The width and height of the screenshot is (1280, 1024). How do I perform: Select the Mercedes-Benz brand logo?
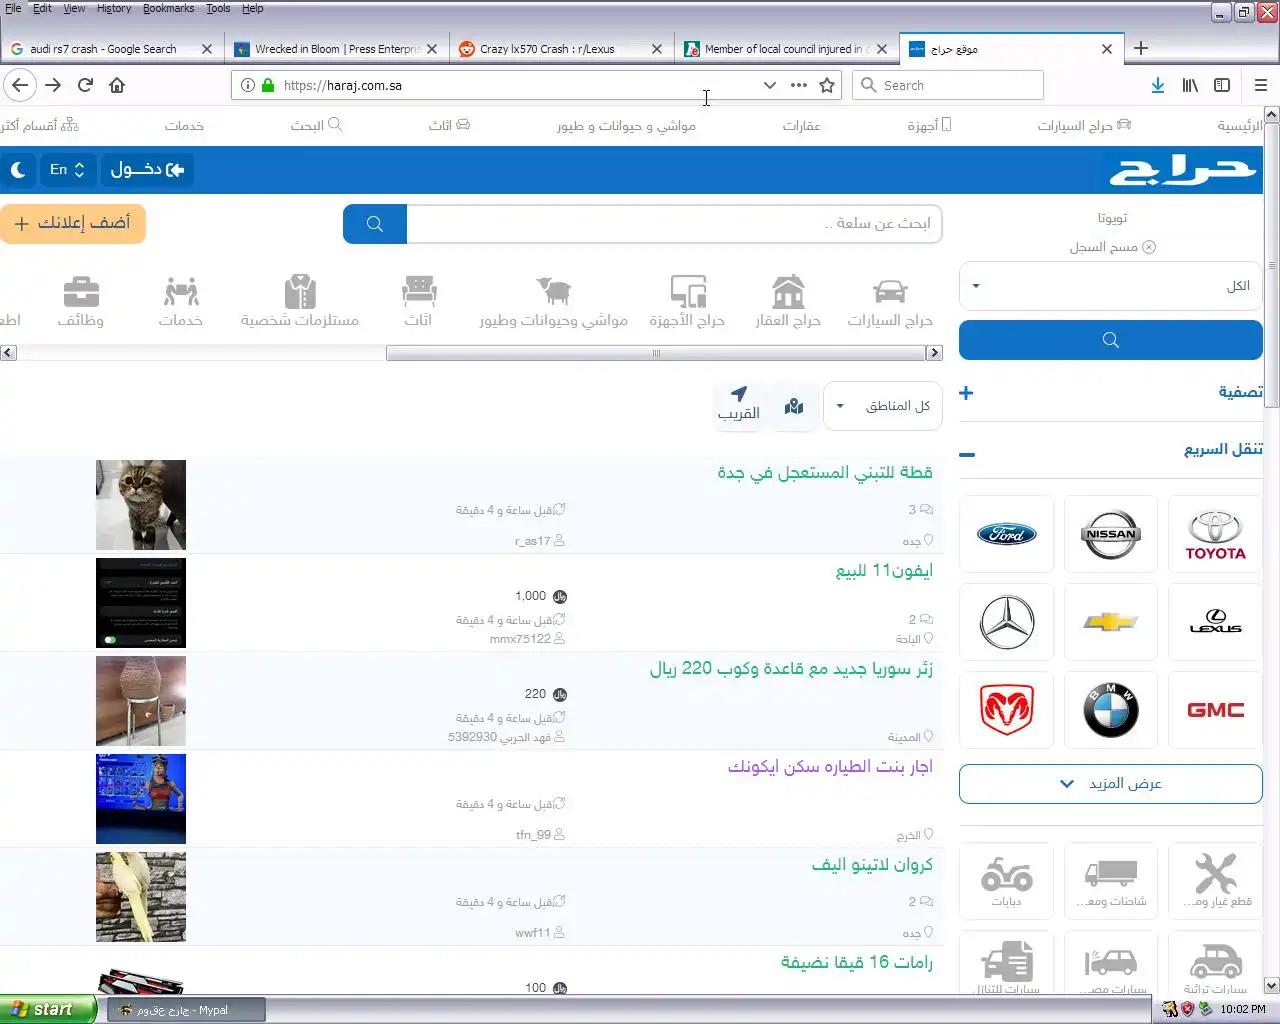tap(1006, 622)
